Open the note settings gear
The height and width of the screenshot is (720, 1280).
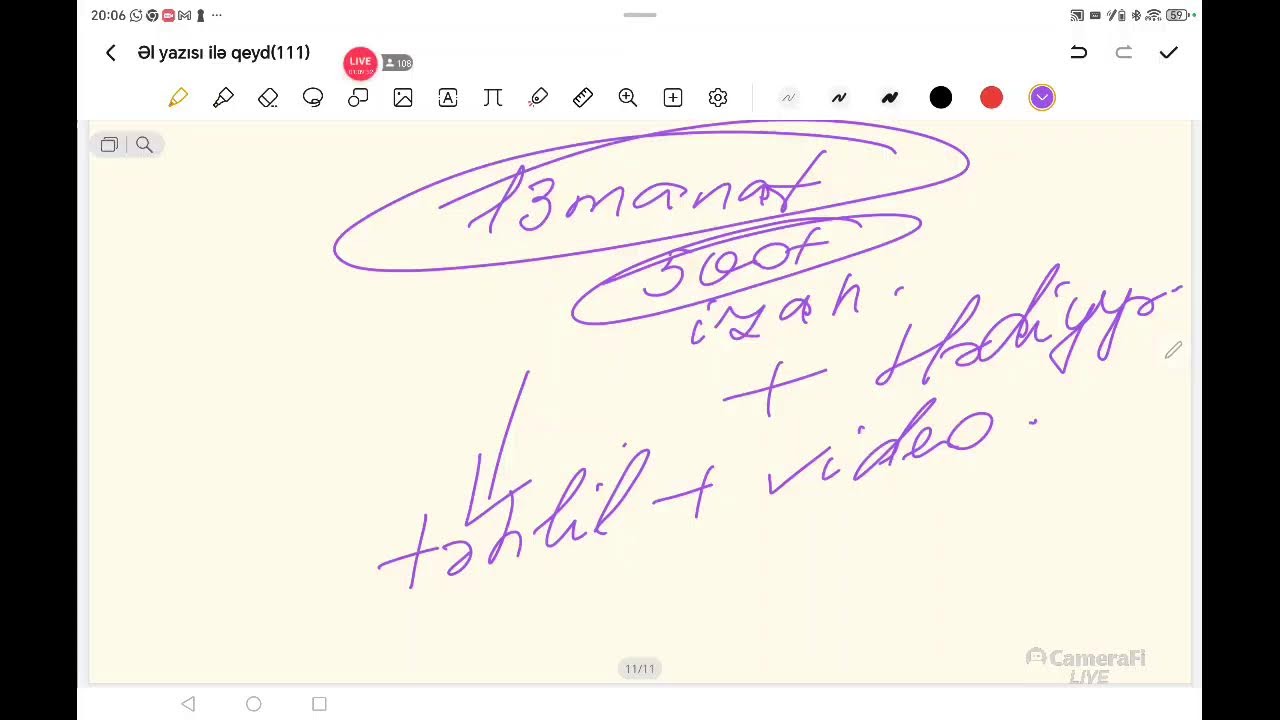[718, 97]
